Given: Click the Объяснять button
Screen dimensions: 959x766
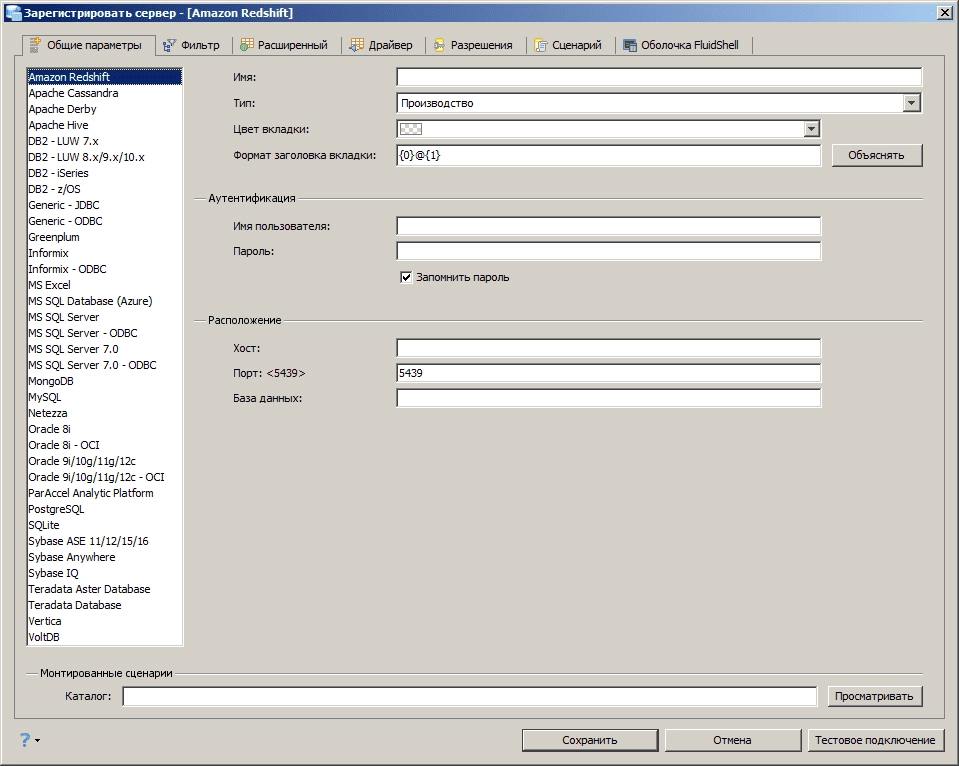Looking at the screenshot, I should point(876,155).
